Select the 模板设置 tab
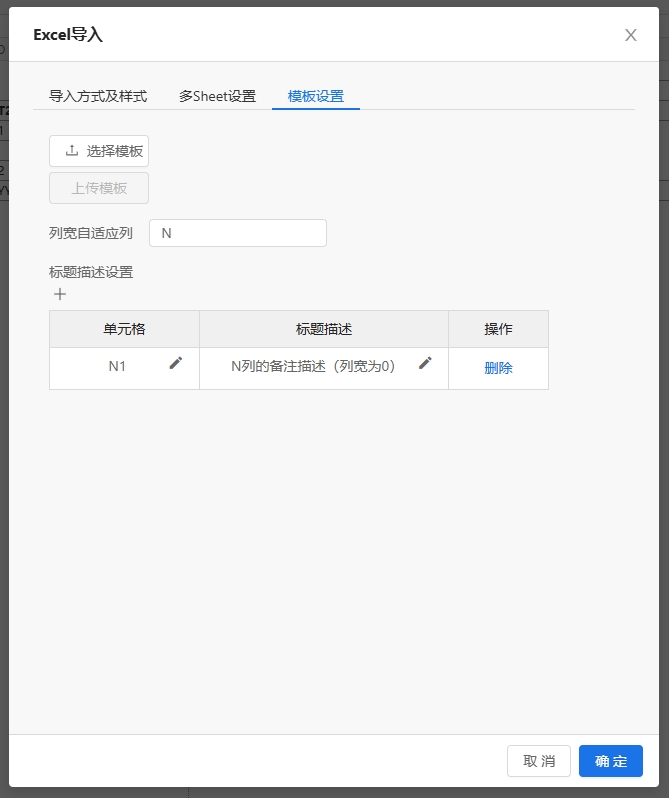The image size is (669, 798). pyautogui.click(x=316, y=96)
